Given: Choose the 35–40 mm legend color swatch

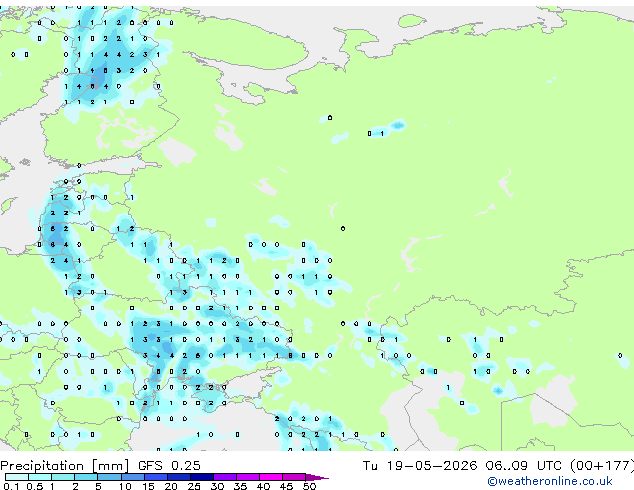Looking at the screenshot, I should [x=248, y=477].
